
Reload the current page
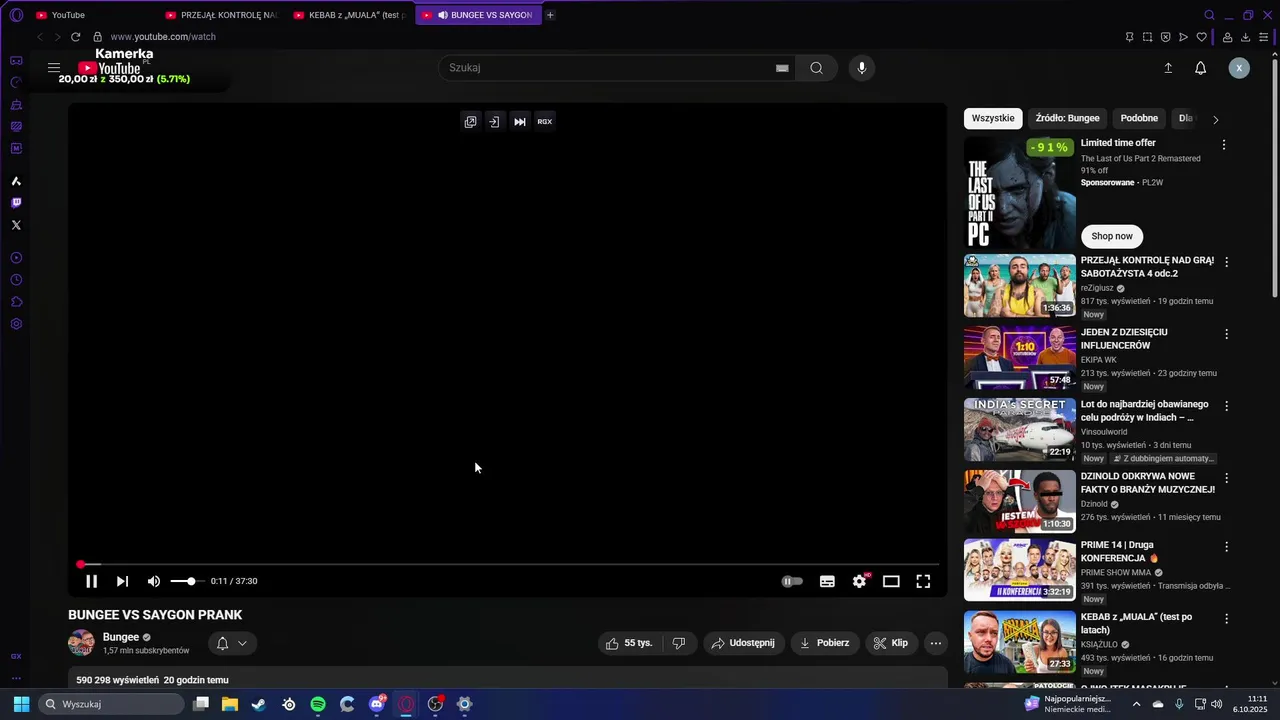click(x=75, y=37)
